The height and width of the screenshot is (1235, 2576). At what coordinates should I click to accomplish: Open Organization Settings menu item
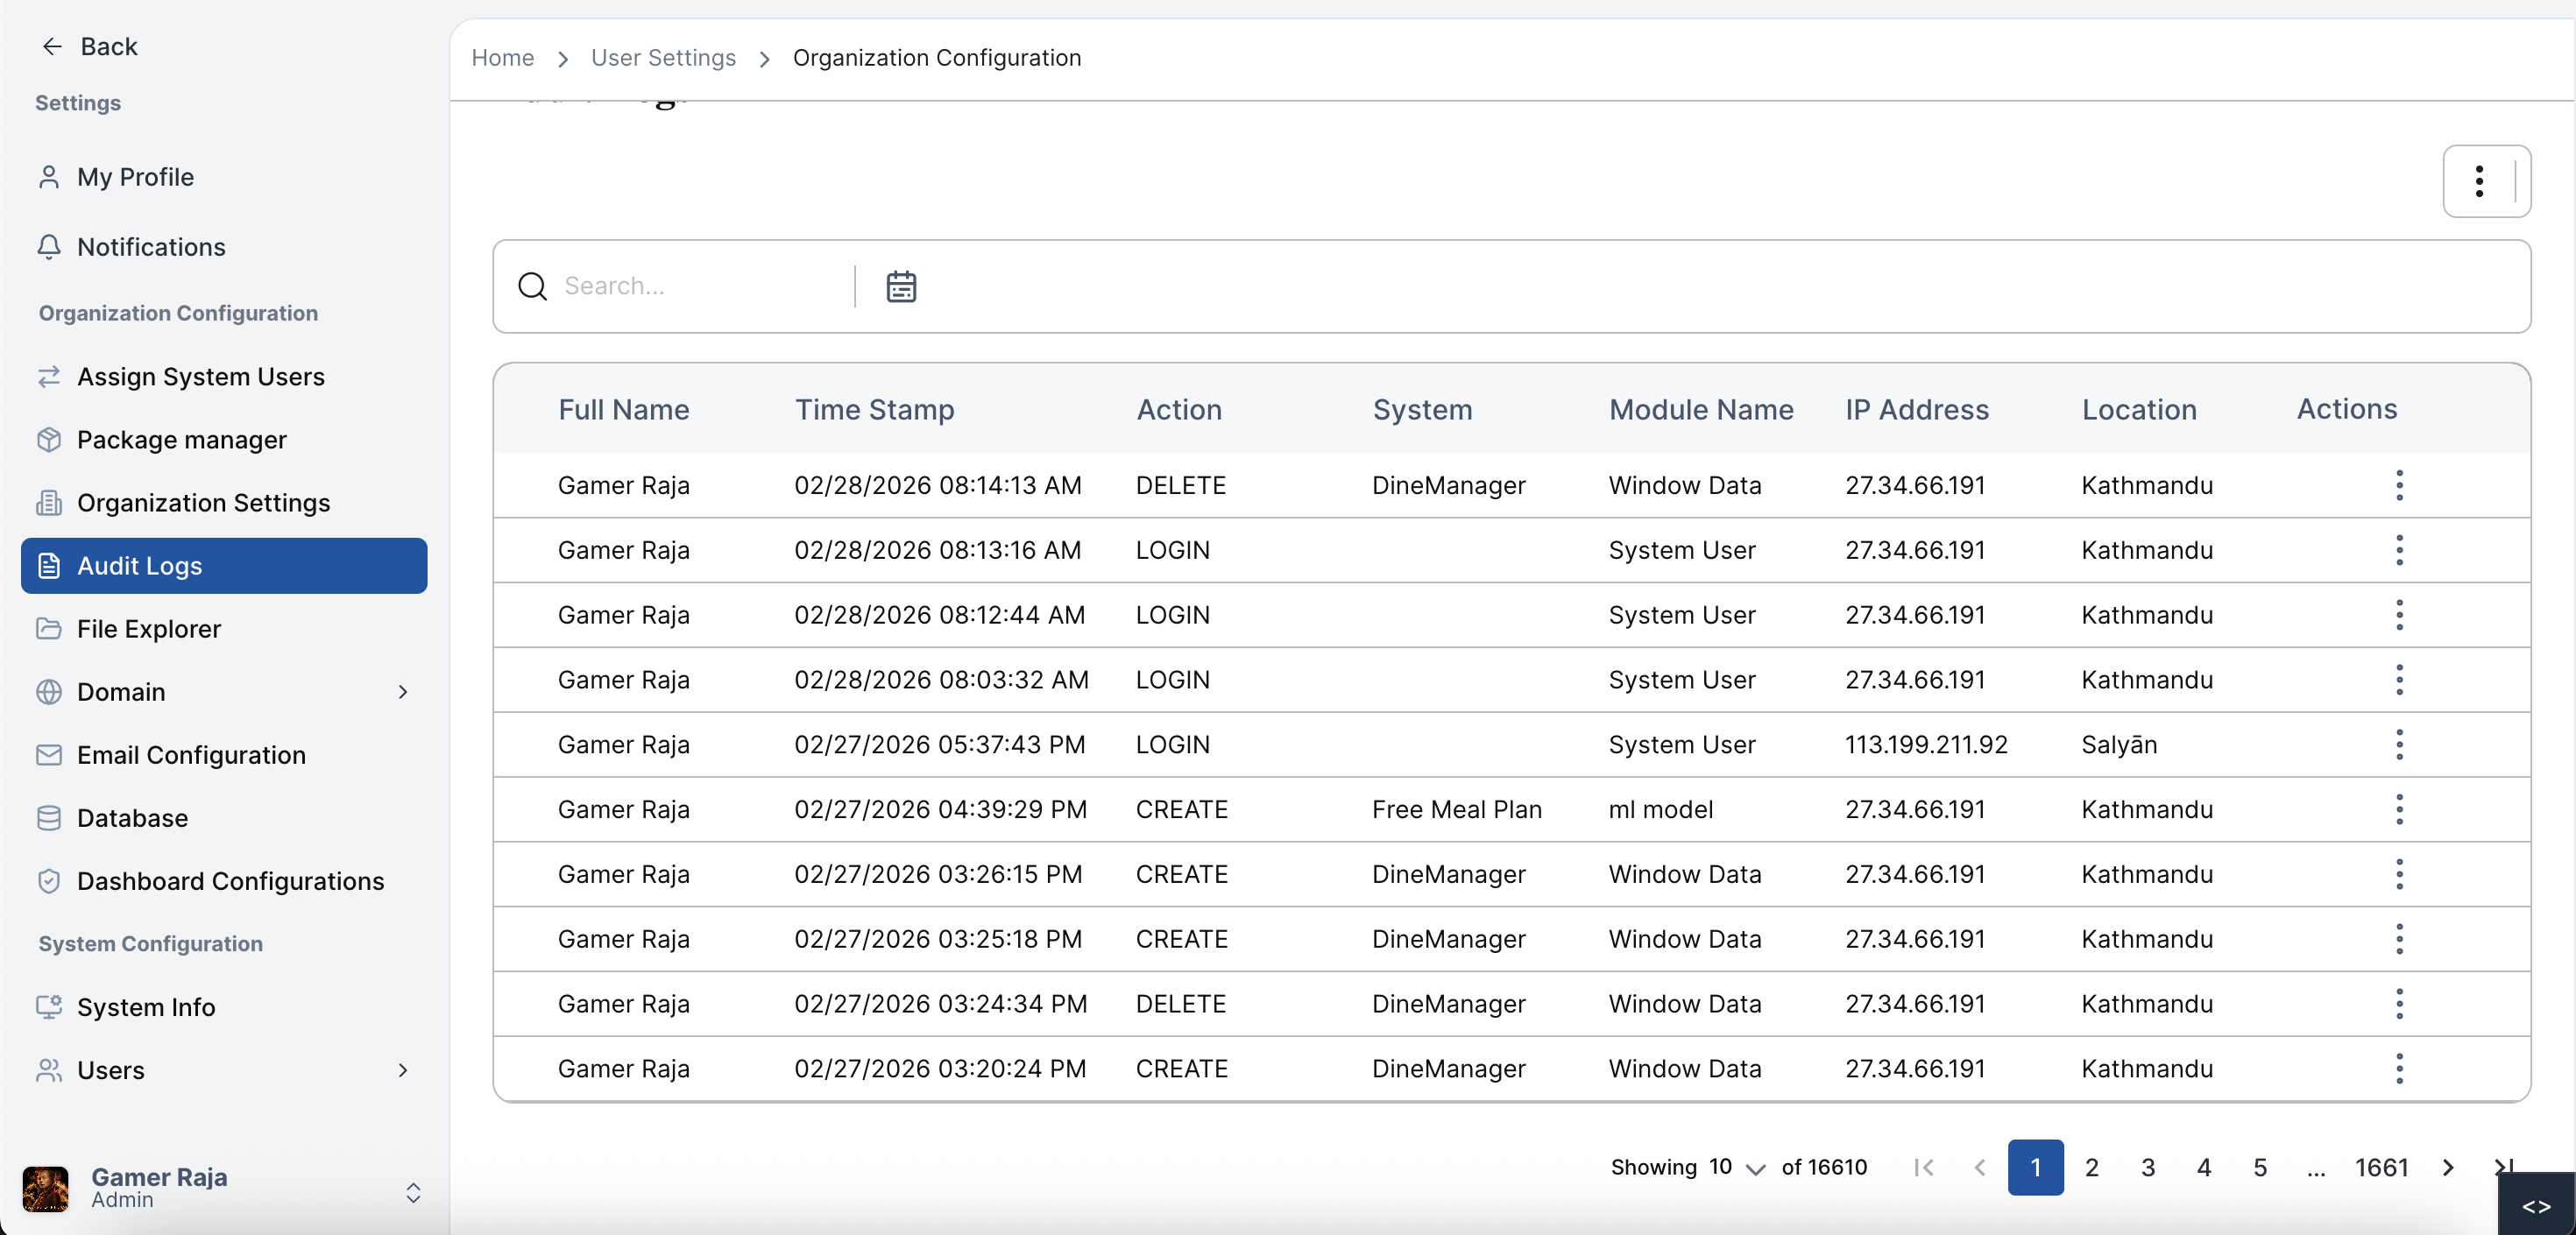point(203,503)
